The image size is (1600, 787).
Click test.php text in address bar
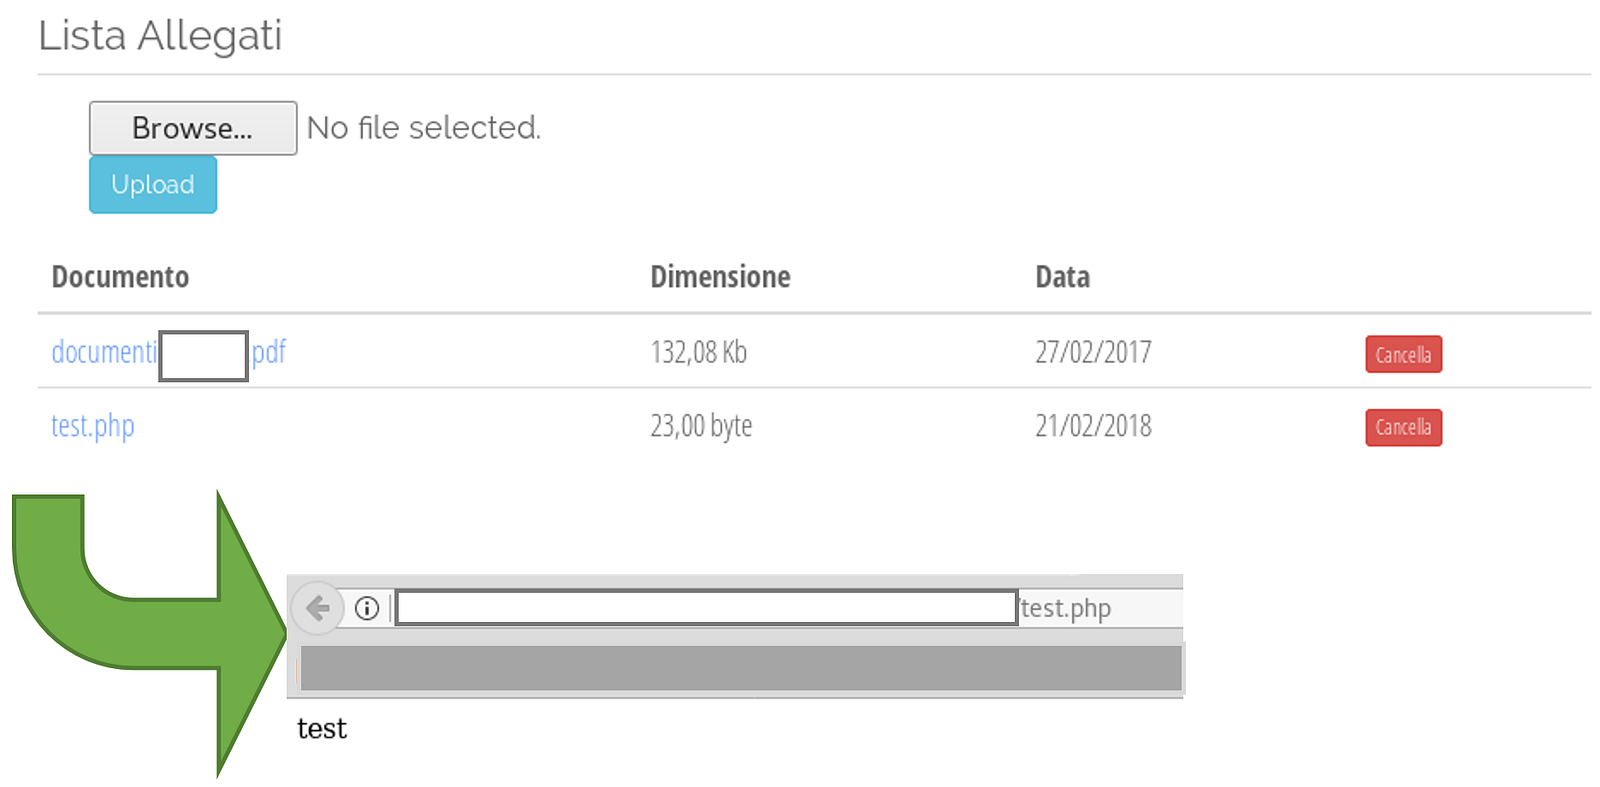point(1066,608)
